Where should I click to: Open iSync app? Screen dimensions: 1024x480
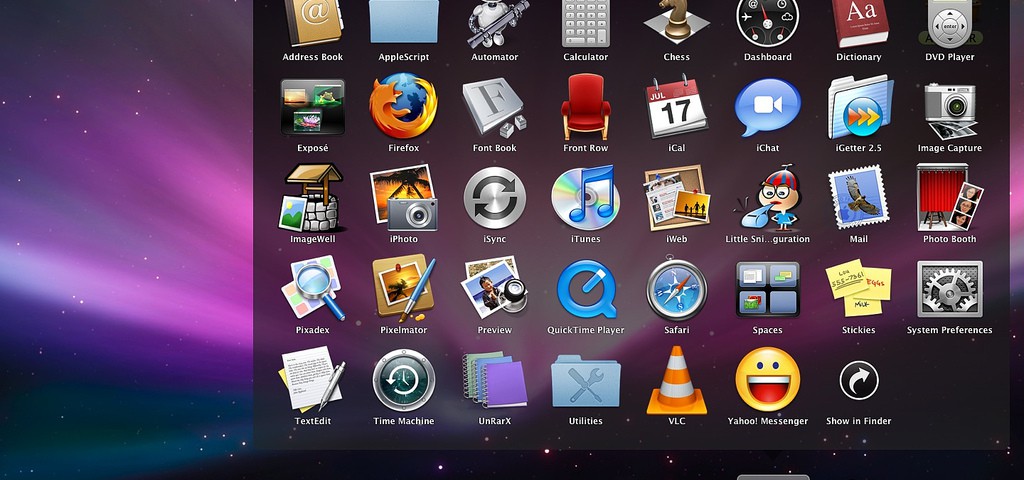coord(494,197)
